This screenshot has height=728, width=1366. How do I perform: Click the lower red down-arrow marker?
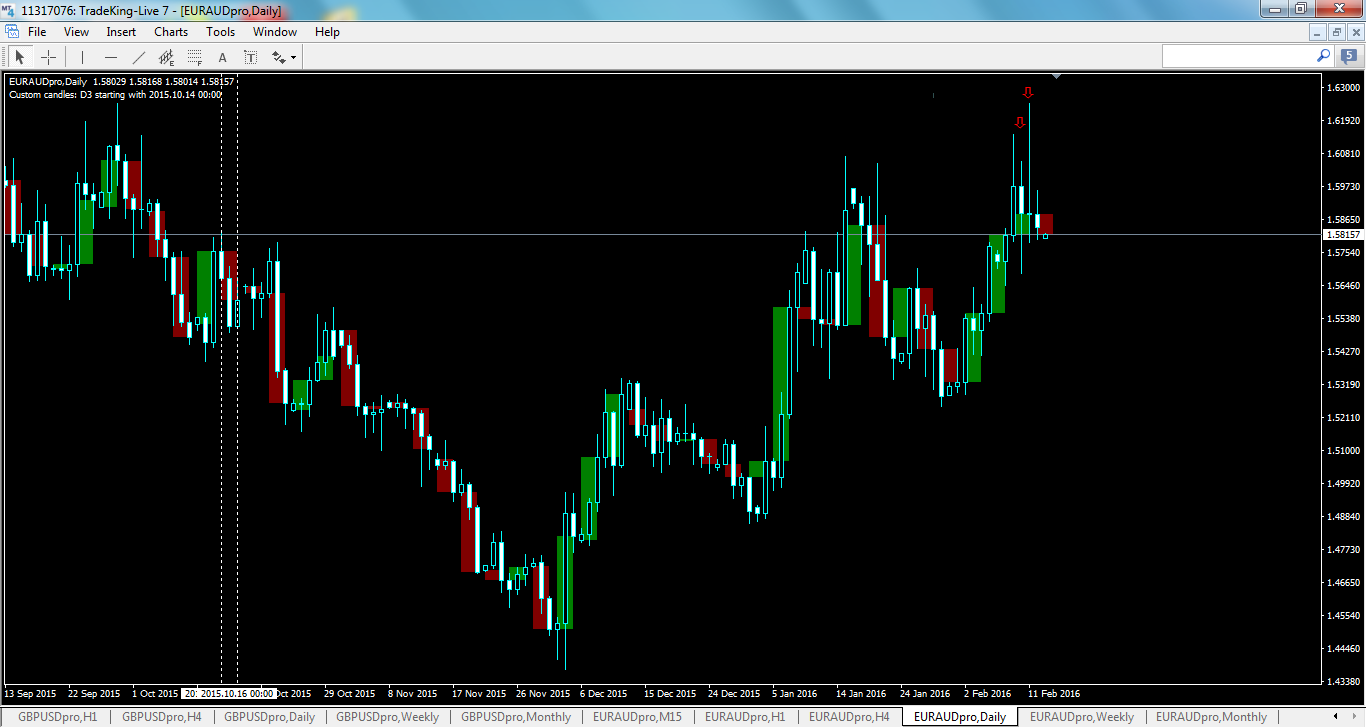1019,123
